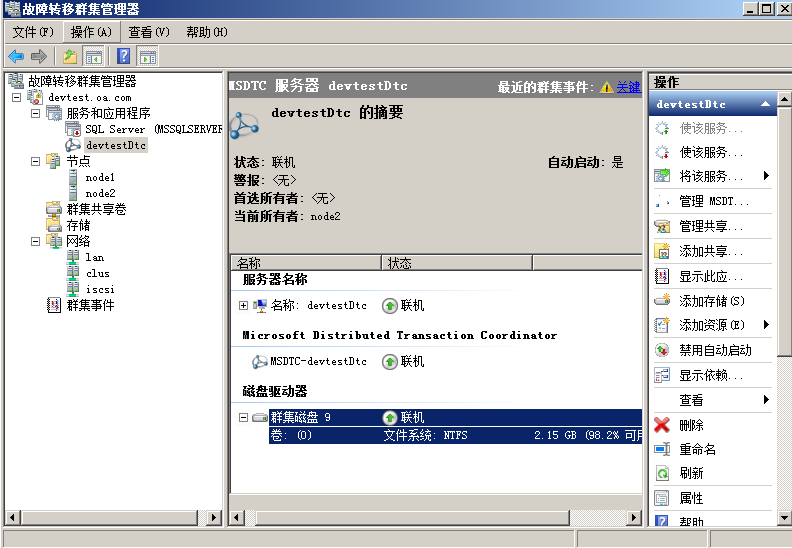The height and width of the screenshot is (548, 792).
Task: Select the SQL Server (MSSQLSERVER) service icon
Action: click(73, 129)
